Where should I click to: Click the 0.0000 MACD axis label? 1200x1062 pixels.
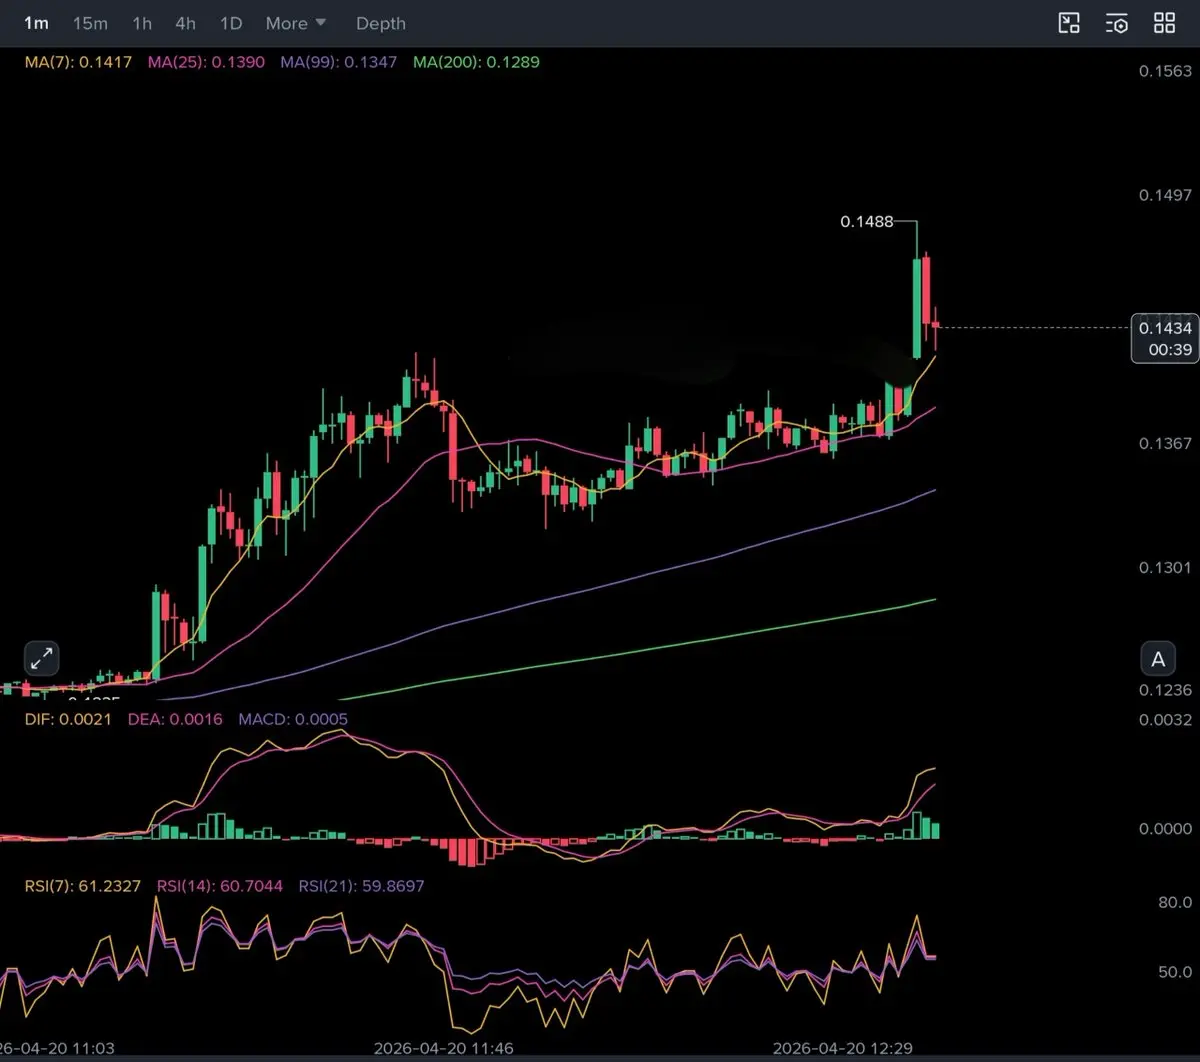pos(1165,829)
